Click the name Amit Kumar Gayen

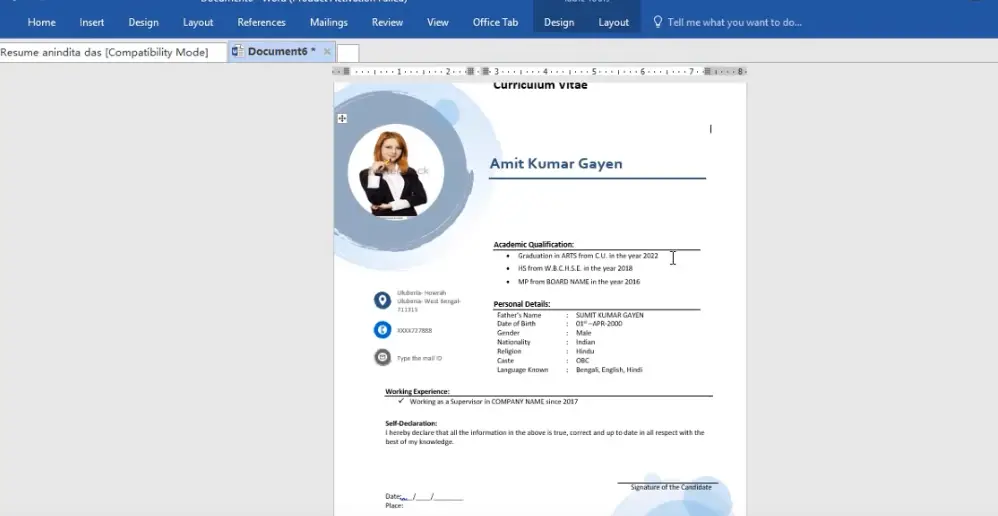556,164
